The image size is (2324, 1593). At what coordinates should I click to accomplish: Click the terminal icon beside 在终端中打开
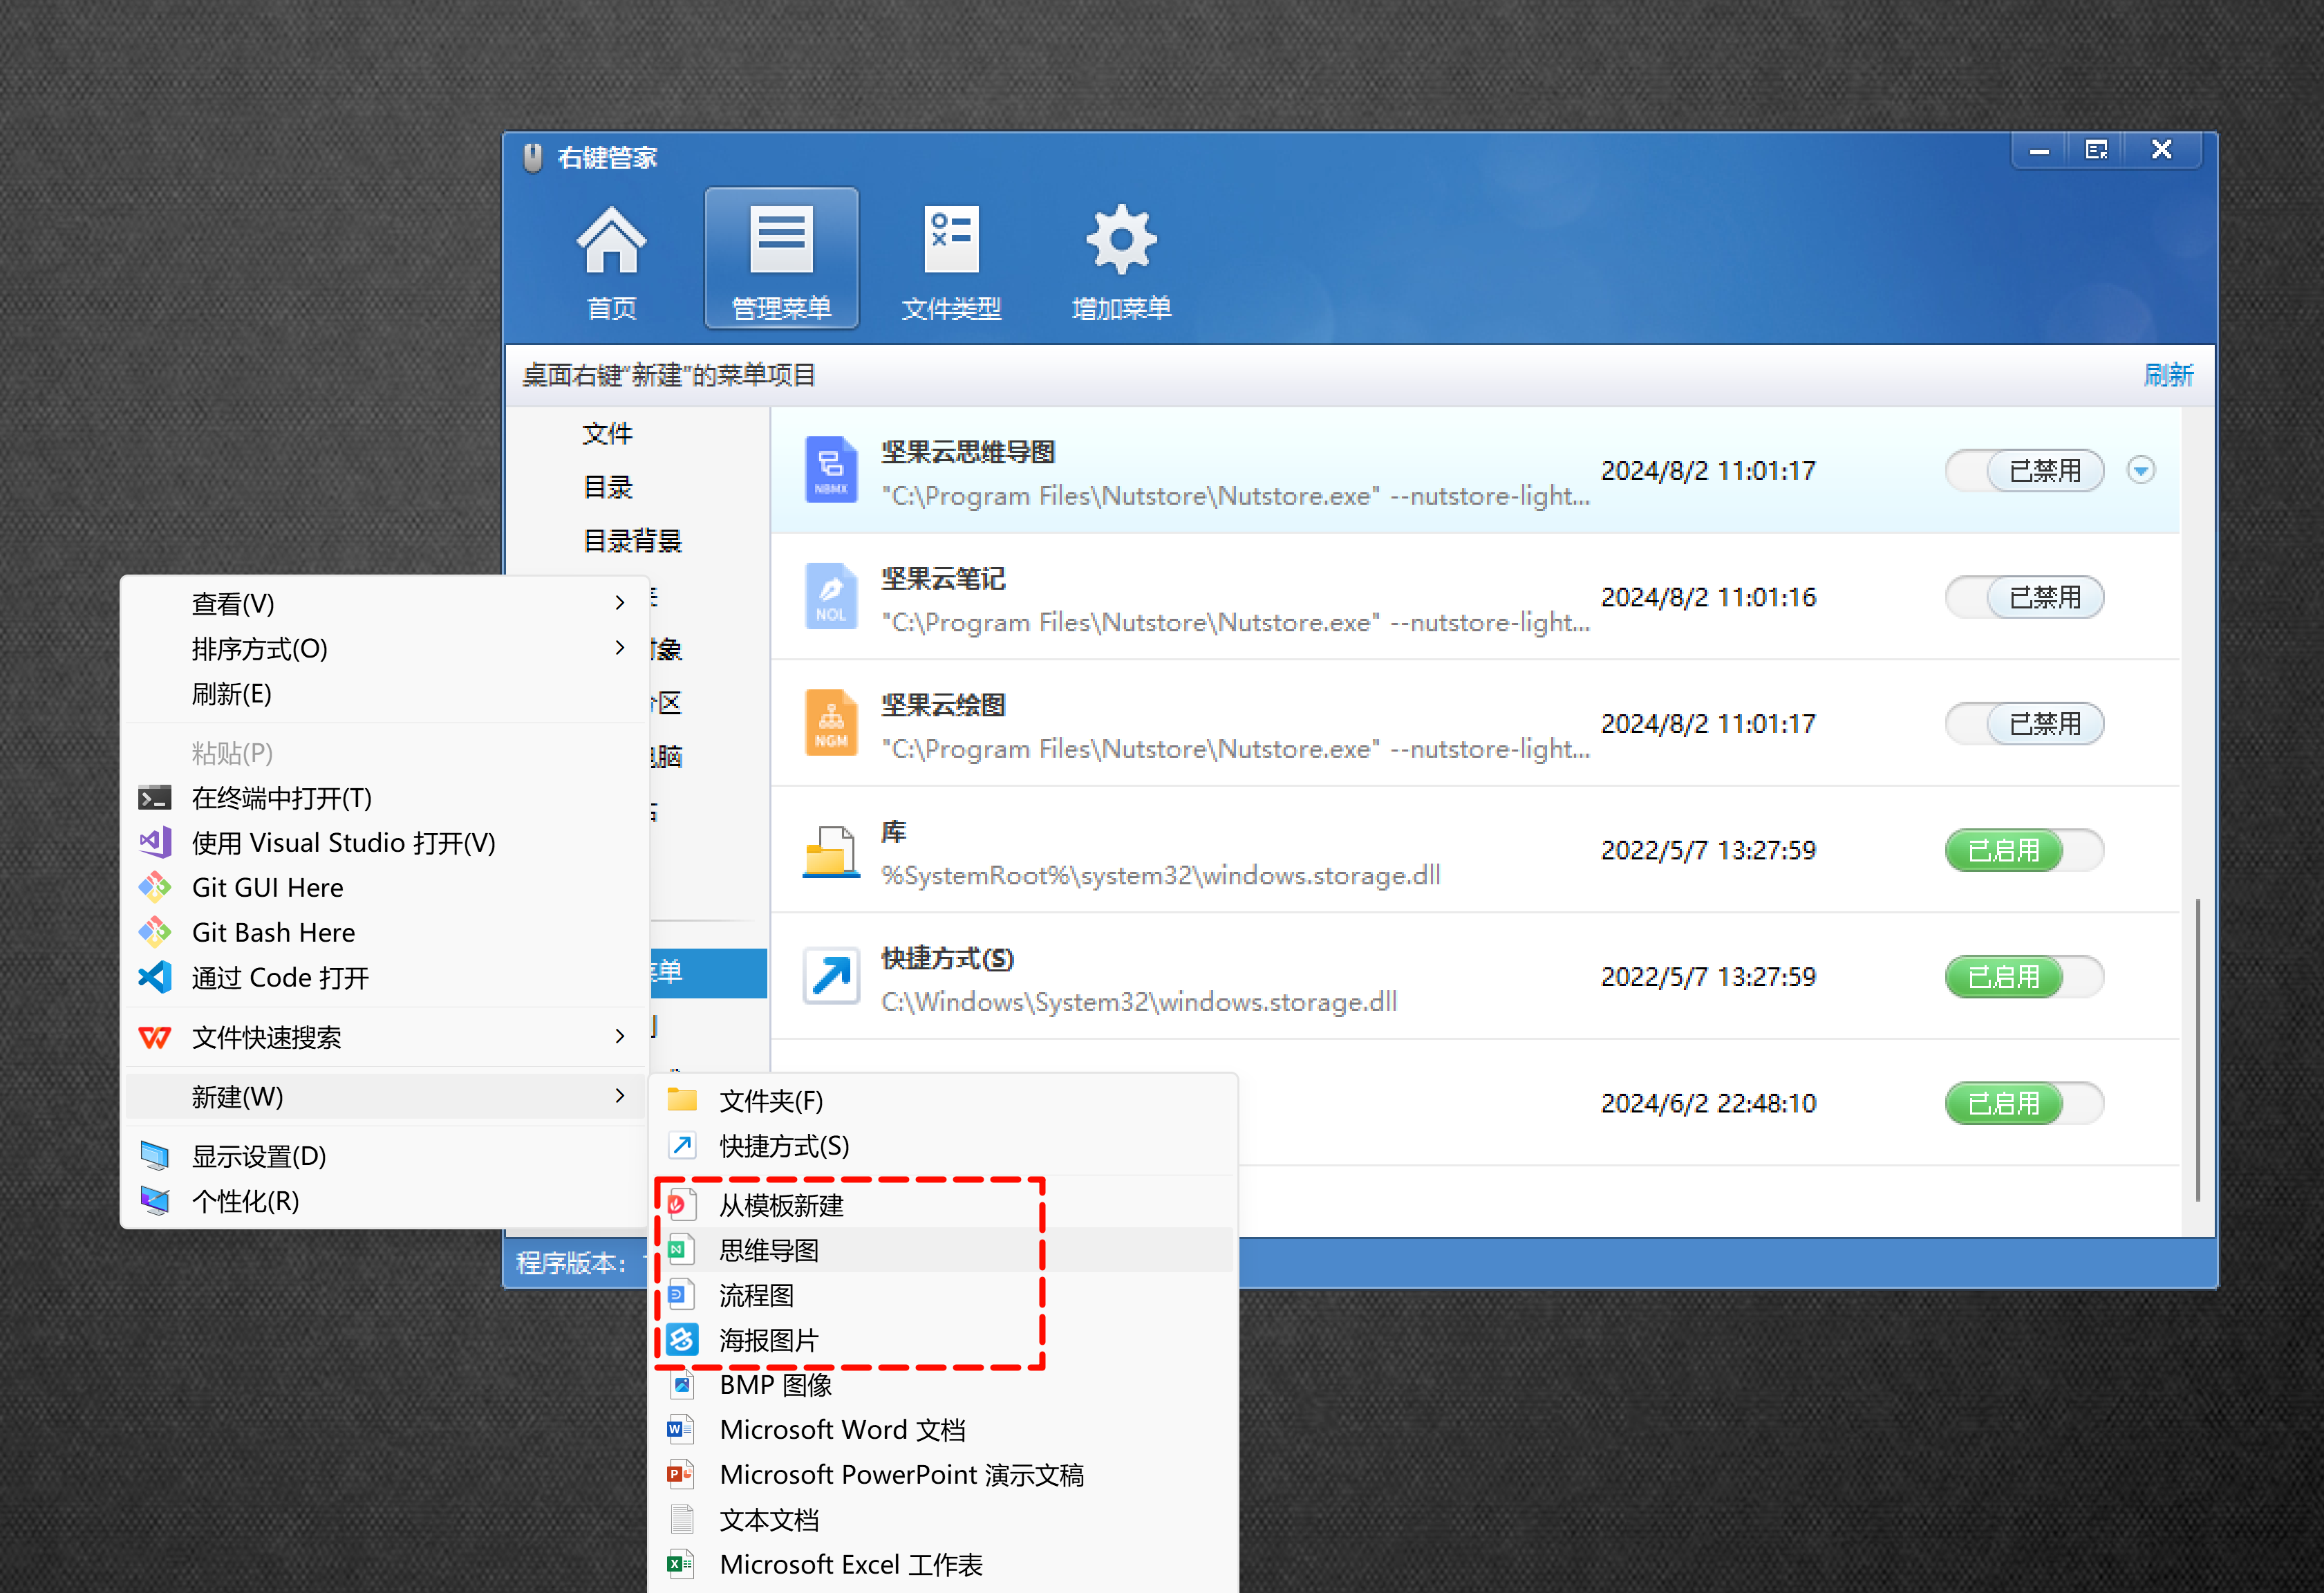pyautogui.click(x=154, y=798)
